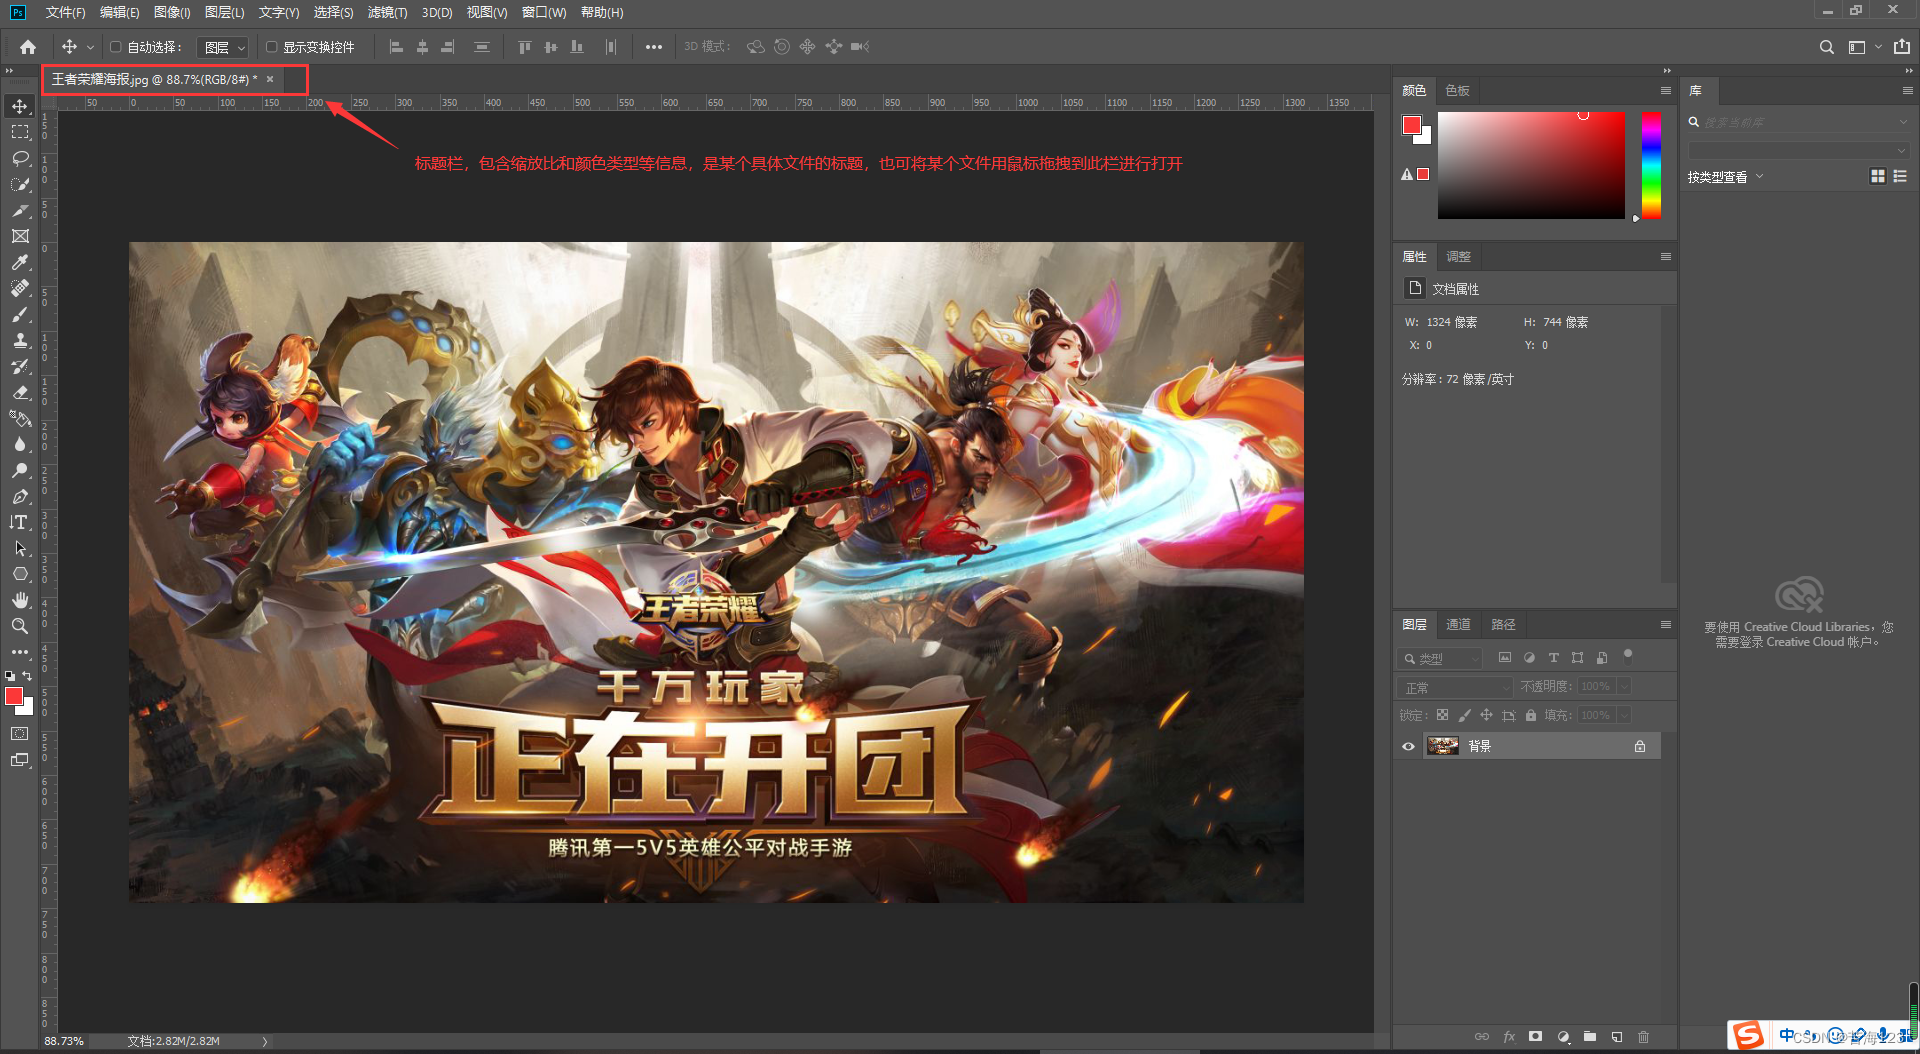
Task: Select the Clone Stamp tool
Action: (20, 340)
